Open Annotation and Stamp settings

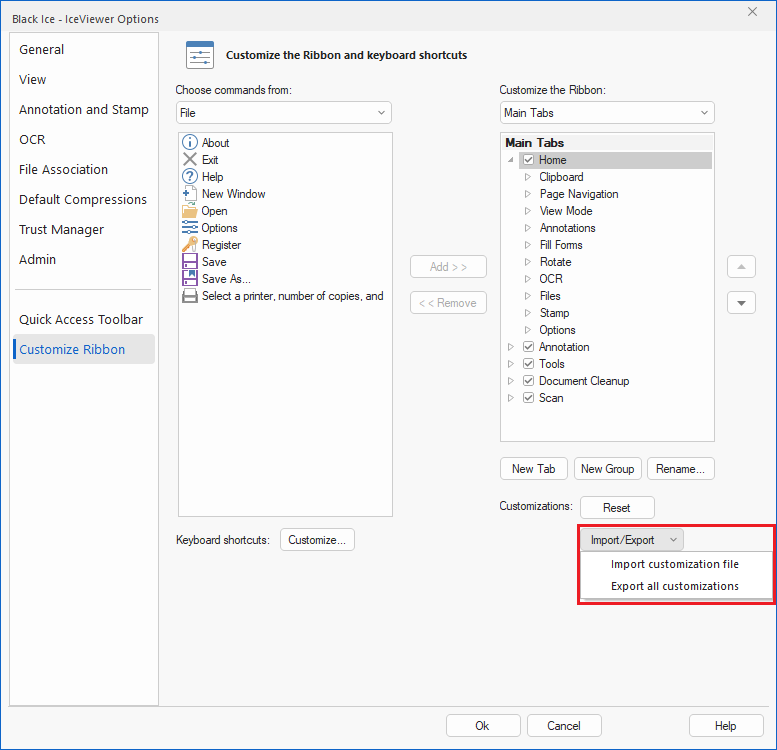[84, 109]
